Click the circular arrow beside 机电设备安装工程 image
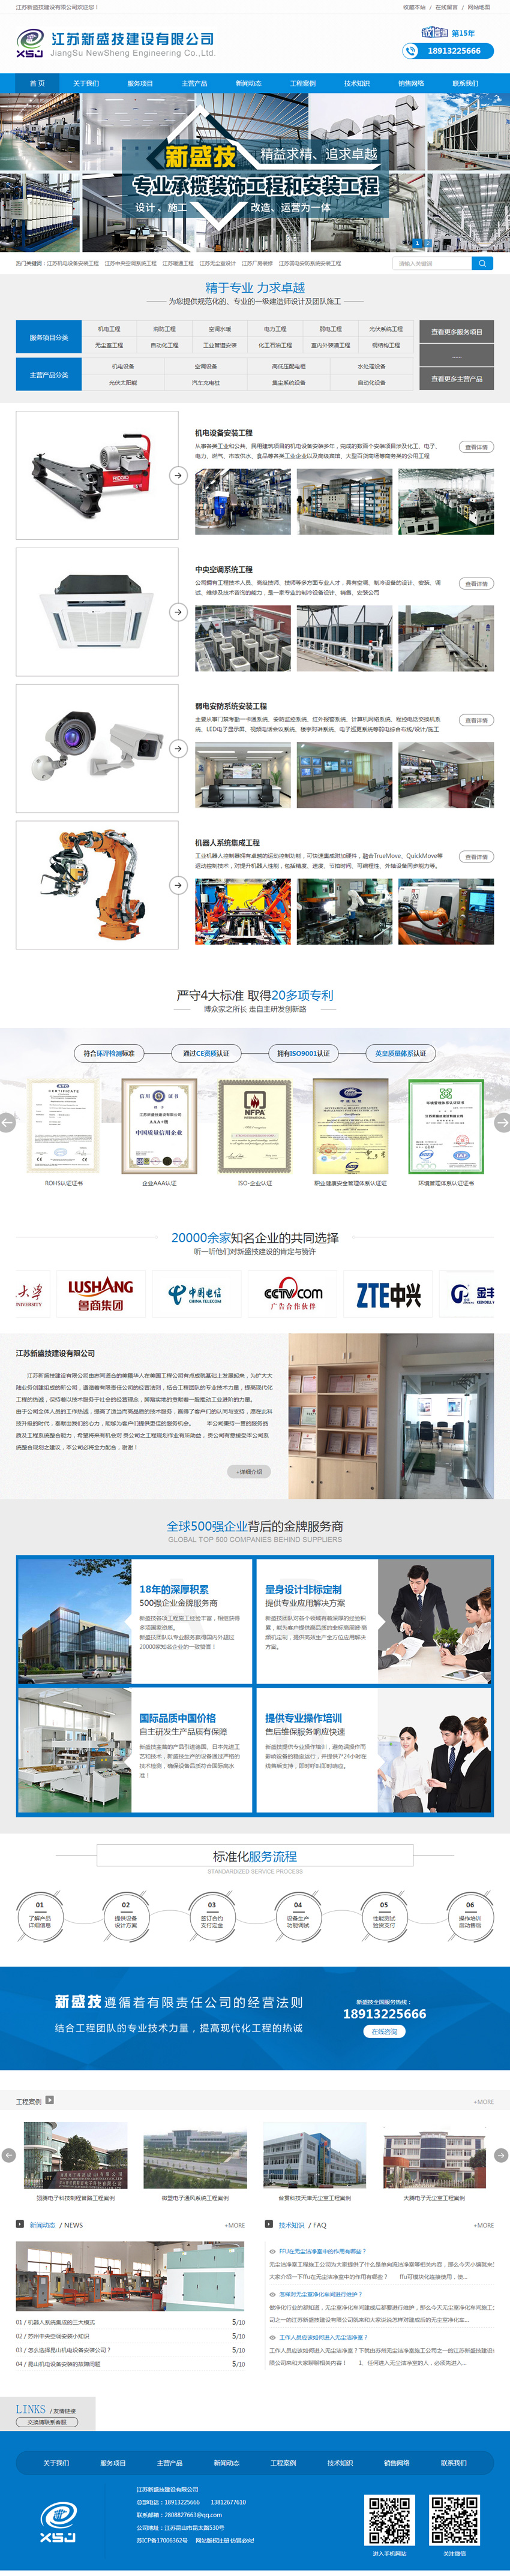 coord(178,475)
